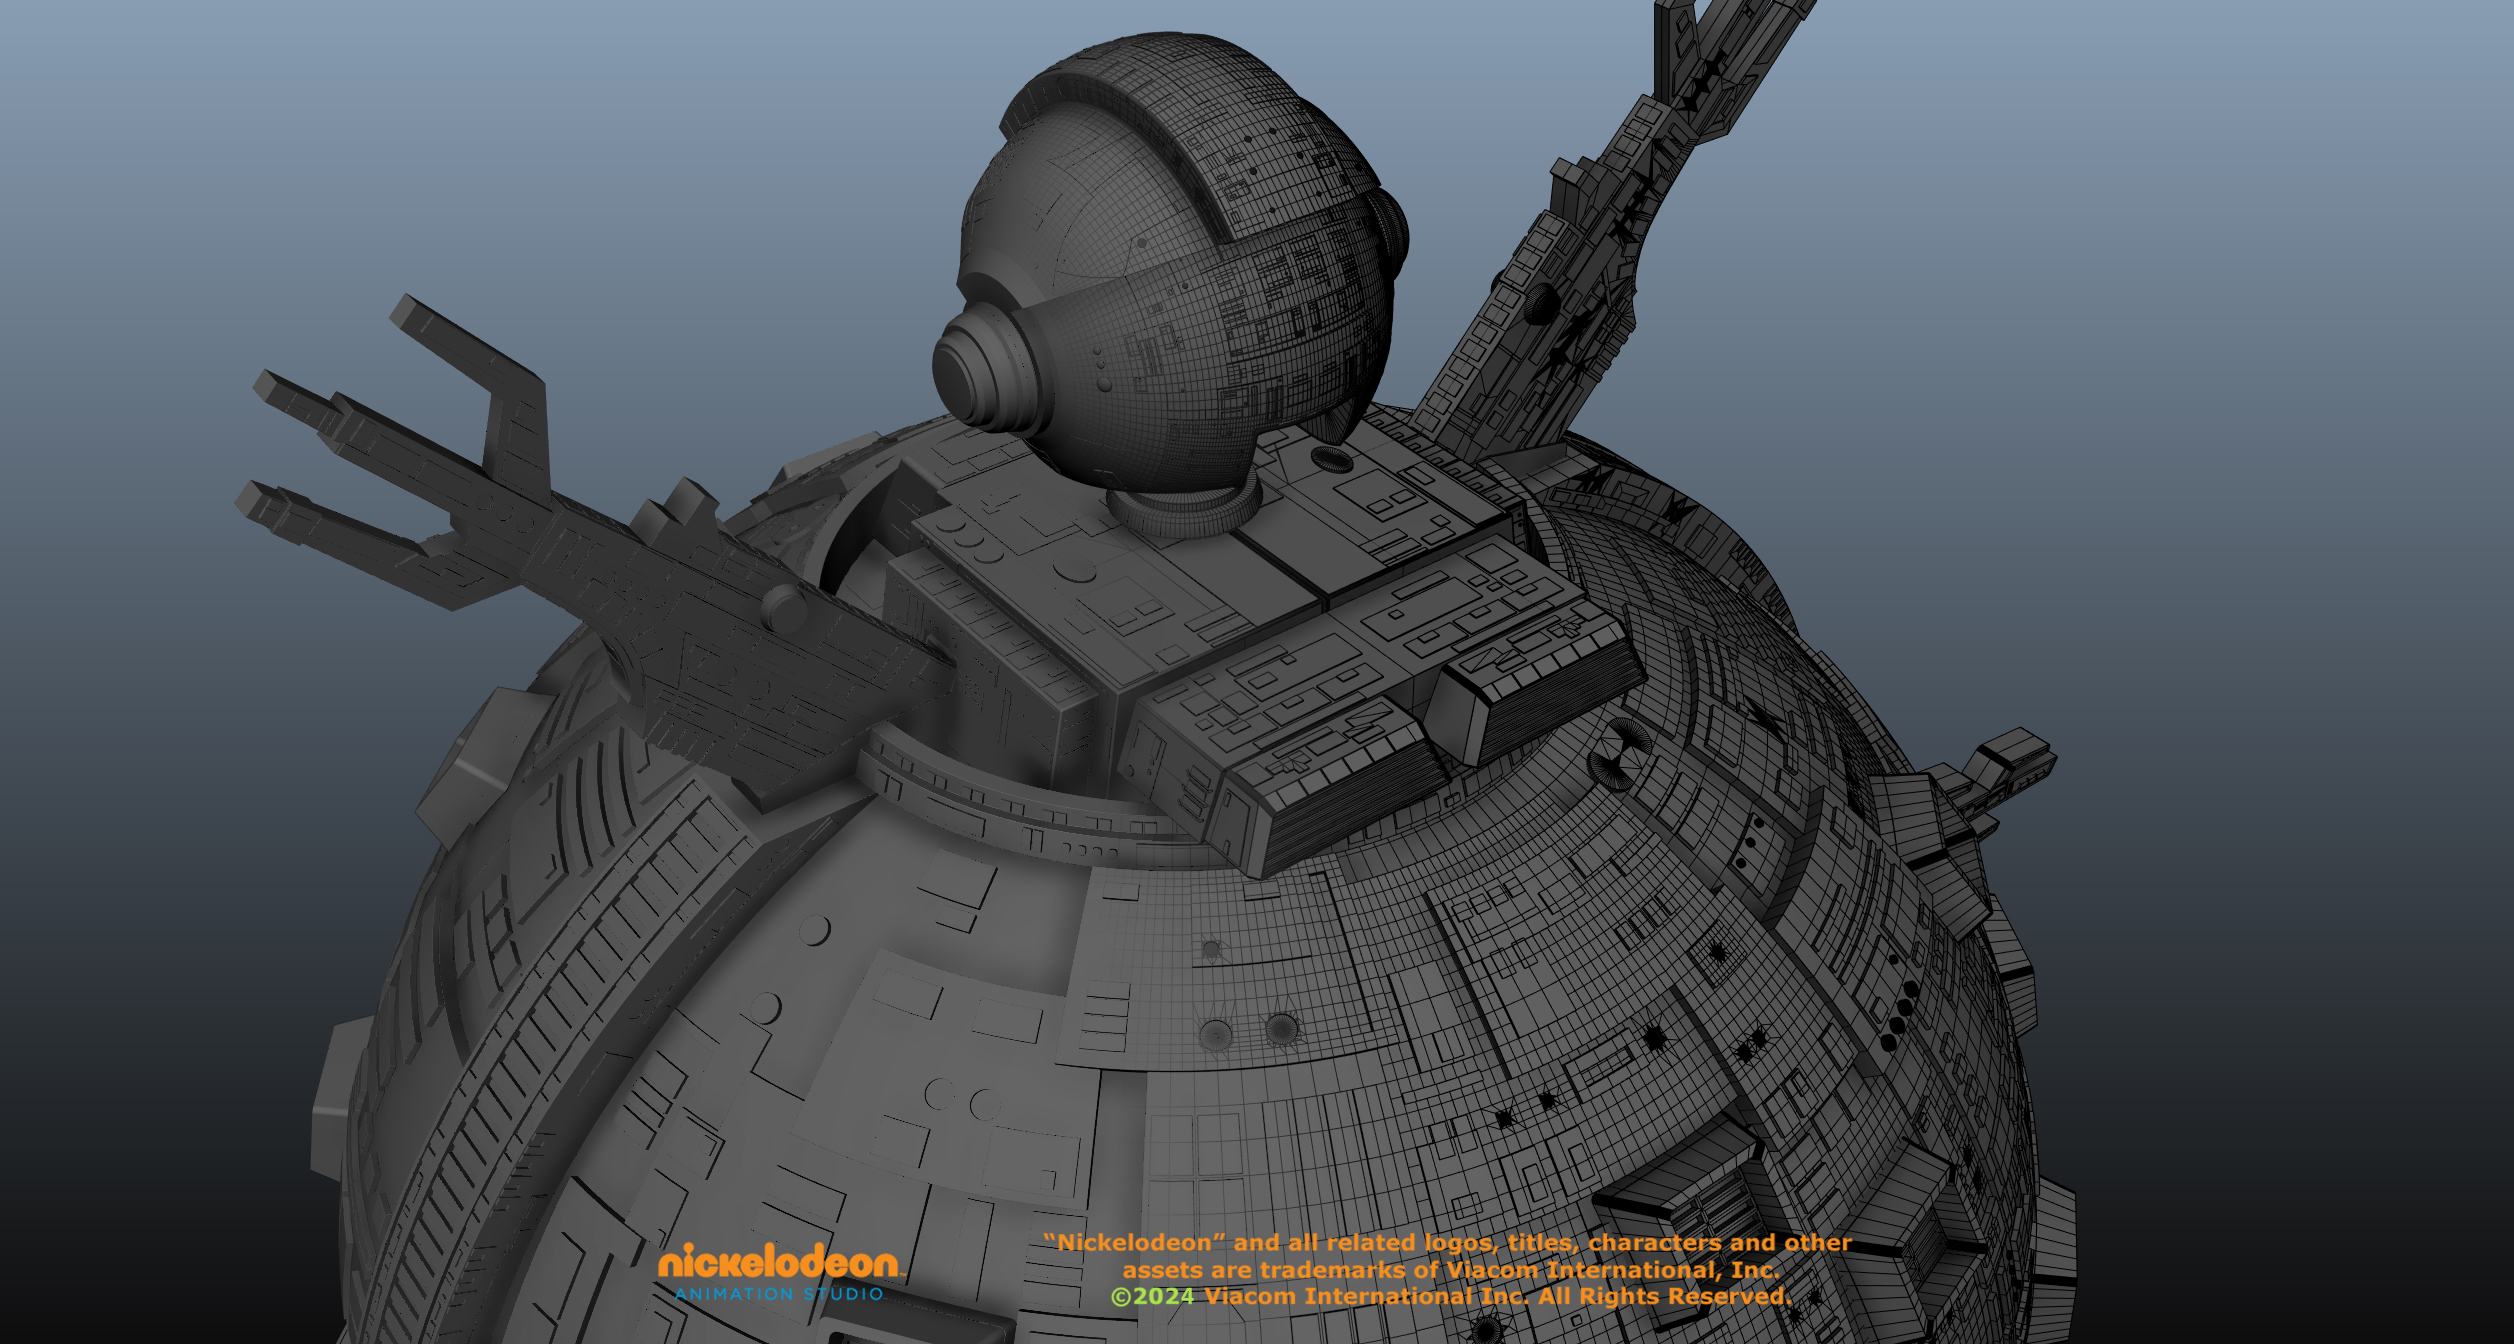
Task: Click the blue ANIMATION STUDIO text
Action: click(x=779, y=1294)
